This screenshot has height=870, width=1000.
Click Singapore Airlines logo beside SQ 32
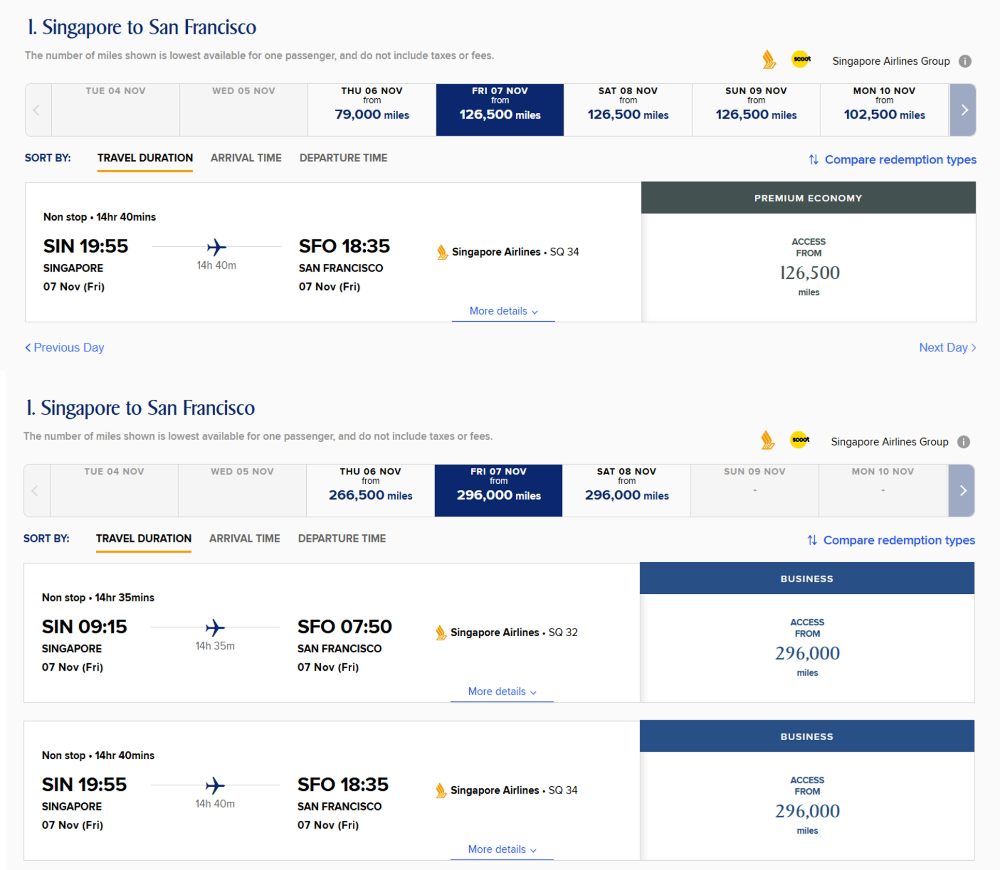(441, 633)
